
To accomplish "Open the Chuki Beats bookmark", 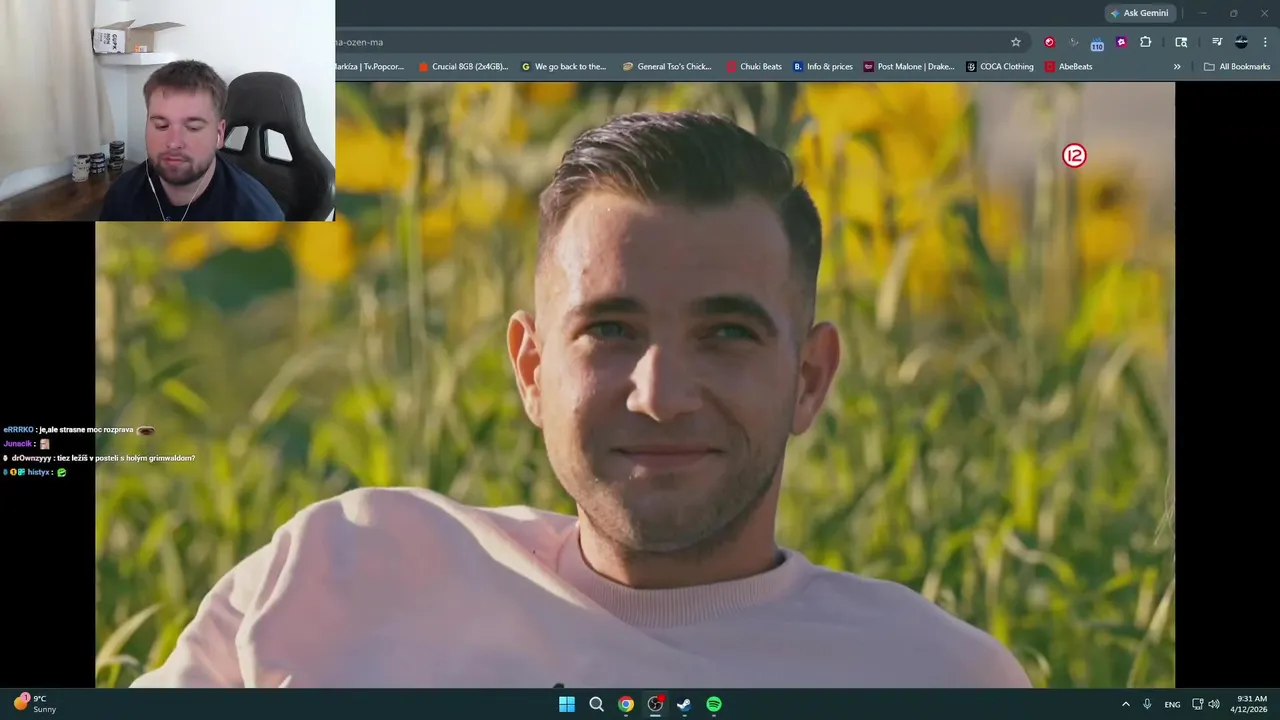I will tap(754, 67).
